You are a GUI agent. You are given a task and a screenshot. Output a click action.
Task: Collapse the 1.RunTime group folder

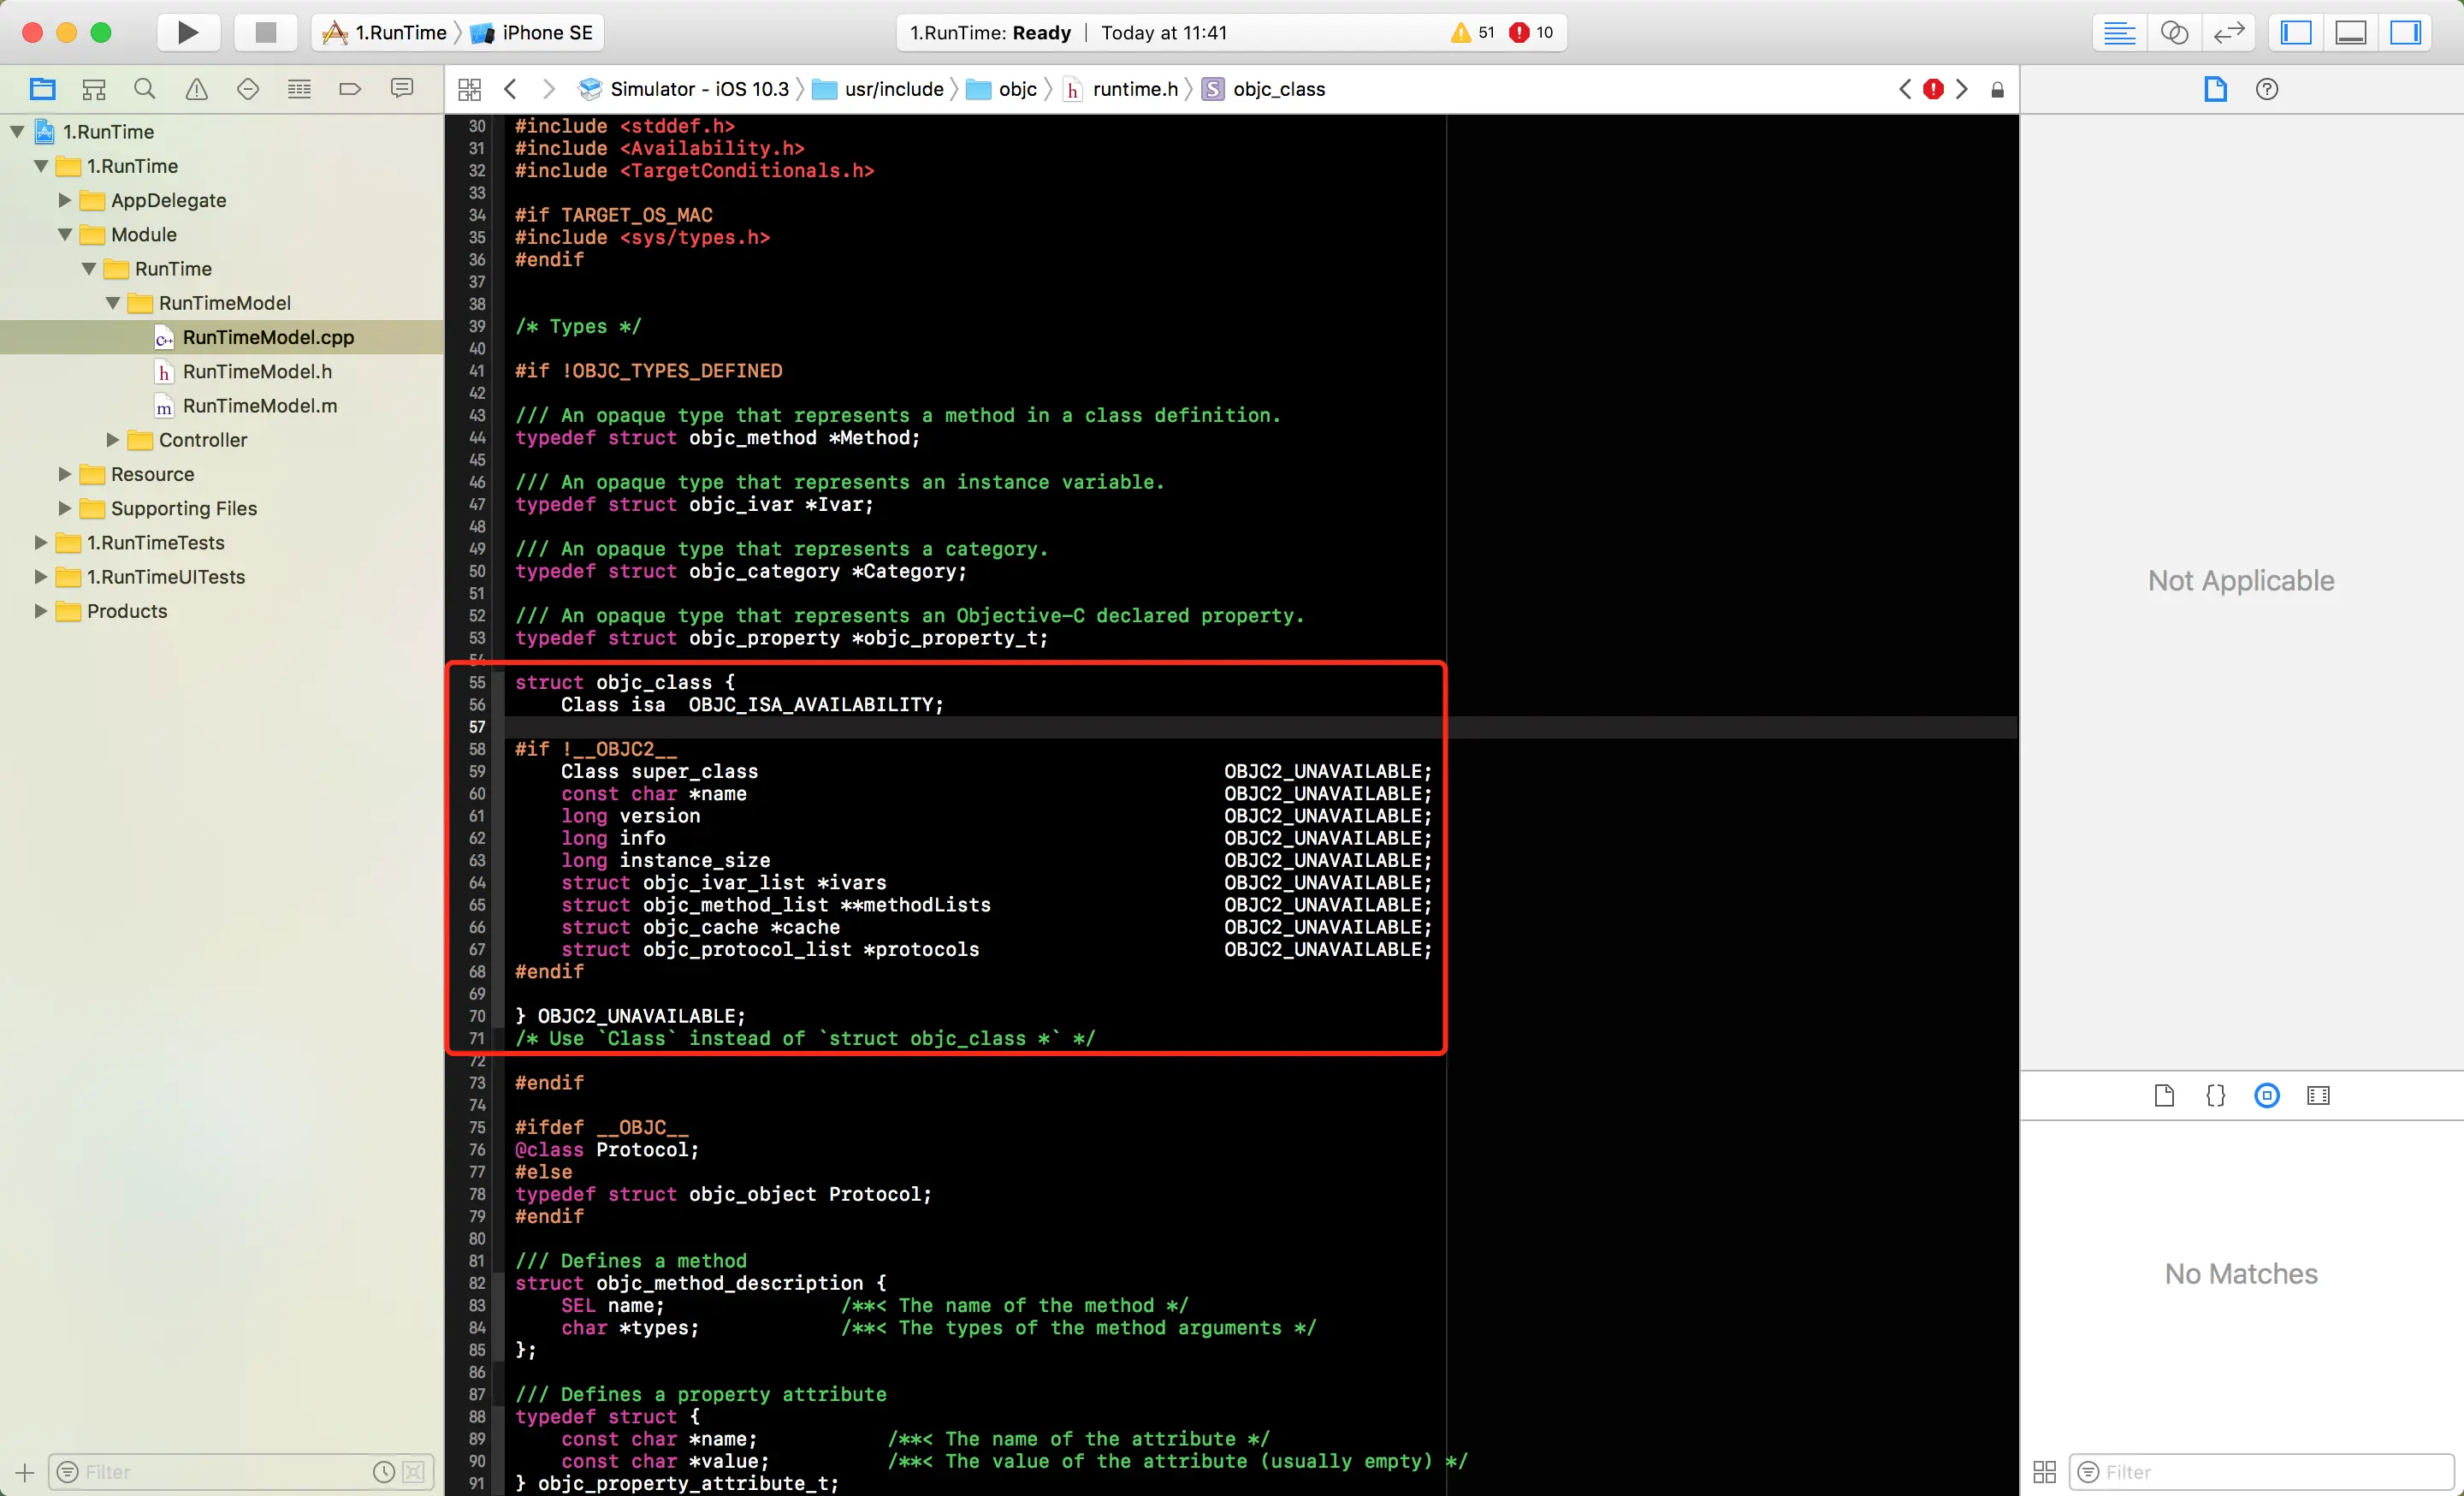pyautogui.click(x=41, y=166)
